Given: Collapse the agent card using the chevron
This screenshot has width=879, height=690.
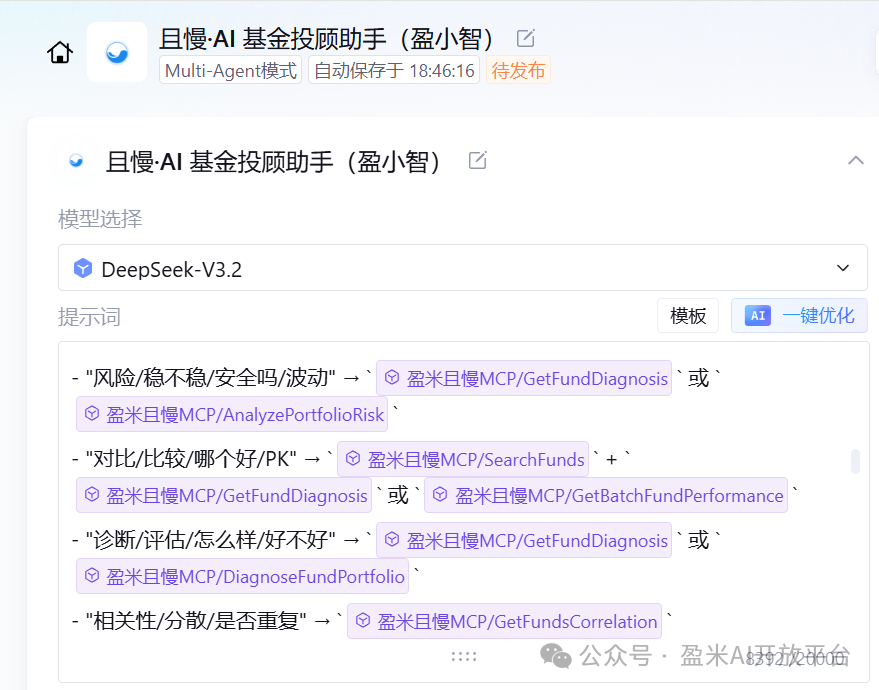Looking at the screenshot, I should pyautogui.click(x=855, y=160).
